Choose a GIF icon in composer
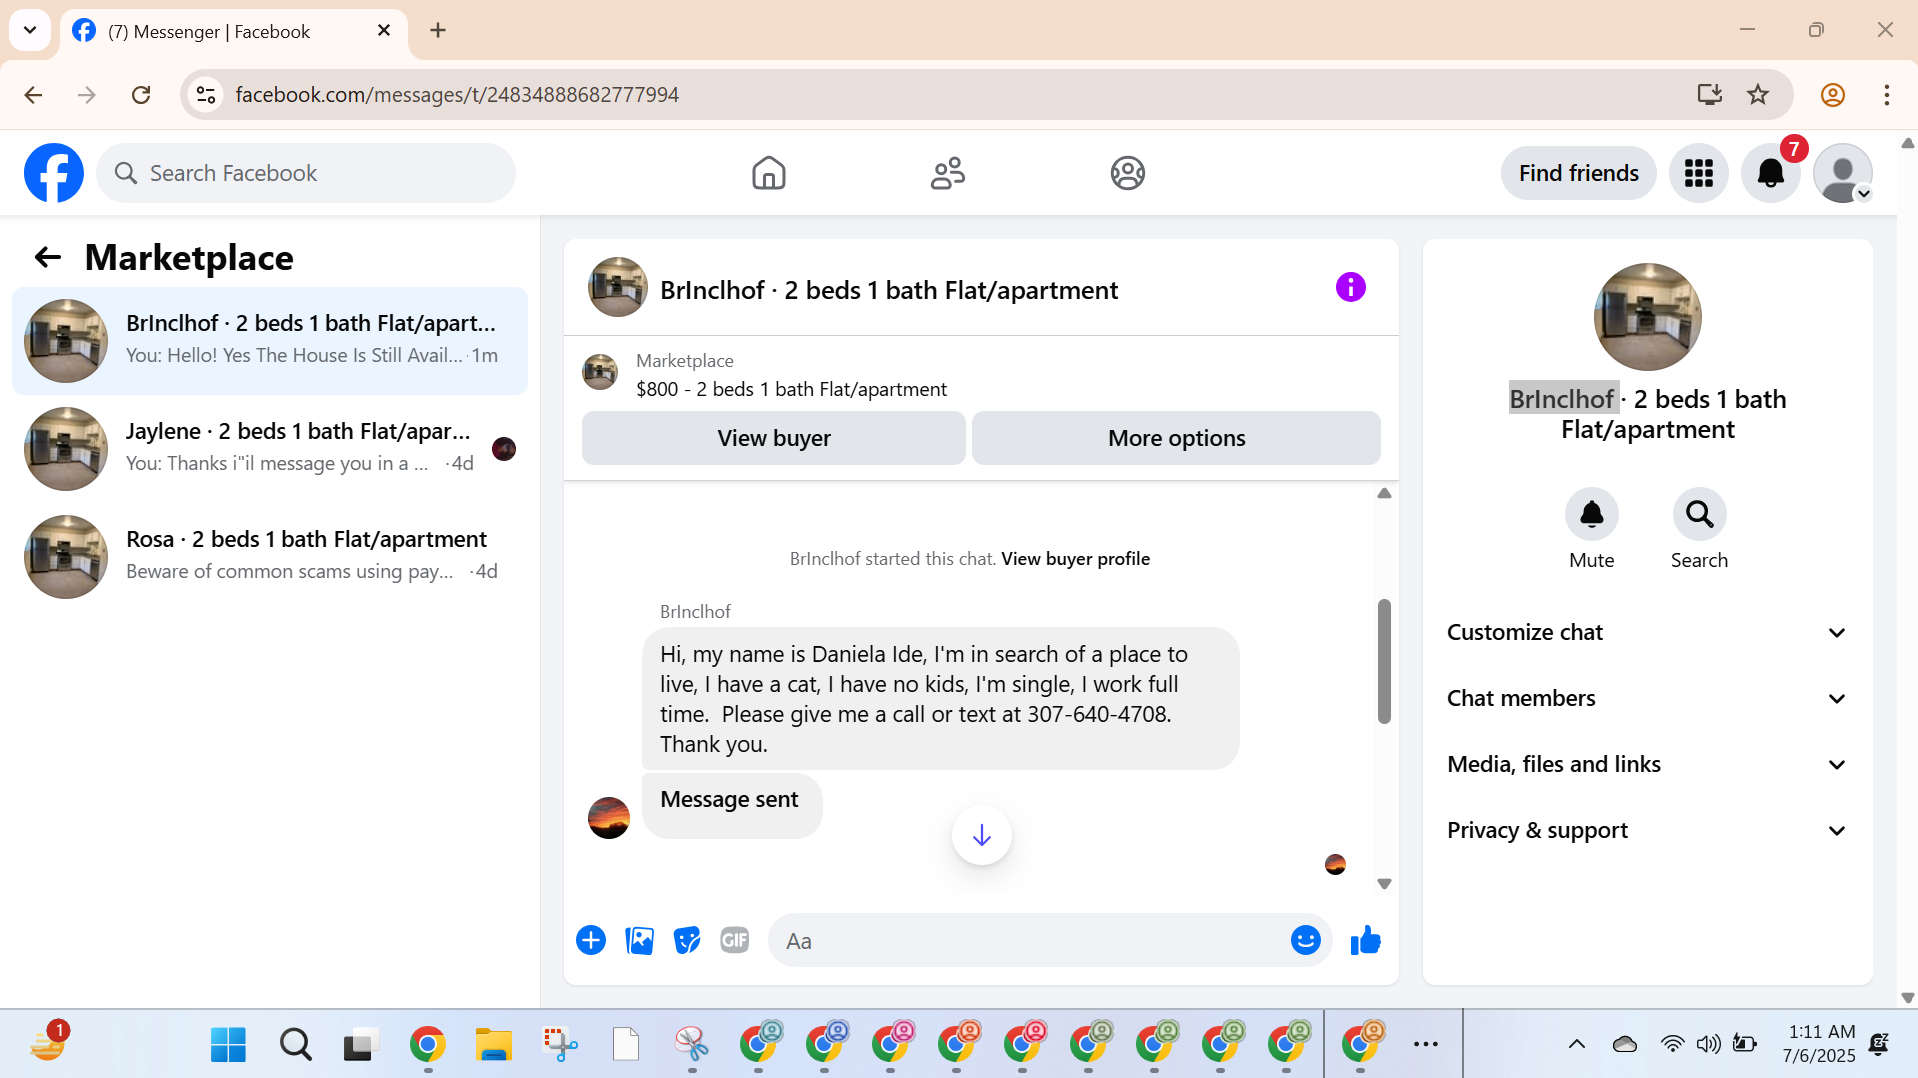1918x1078 pixels. [735, 940]
